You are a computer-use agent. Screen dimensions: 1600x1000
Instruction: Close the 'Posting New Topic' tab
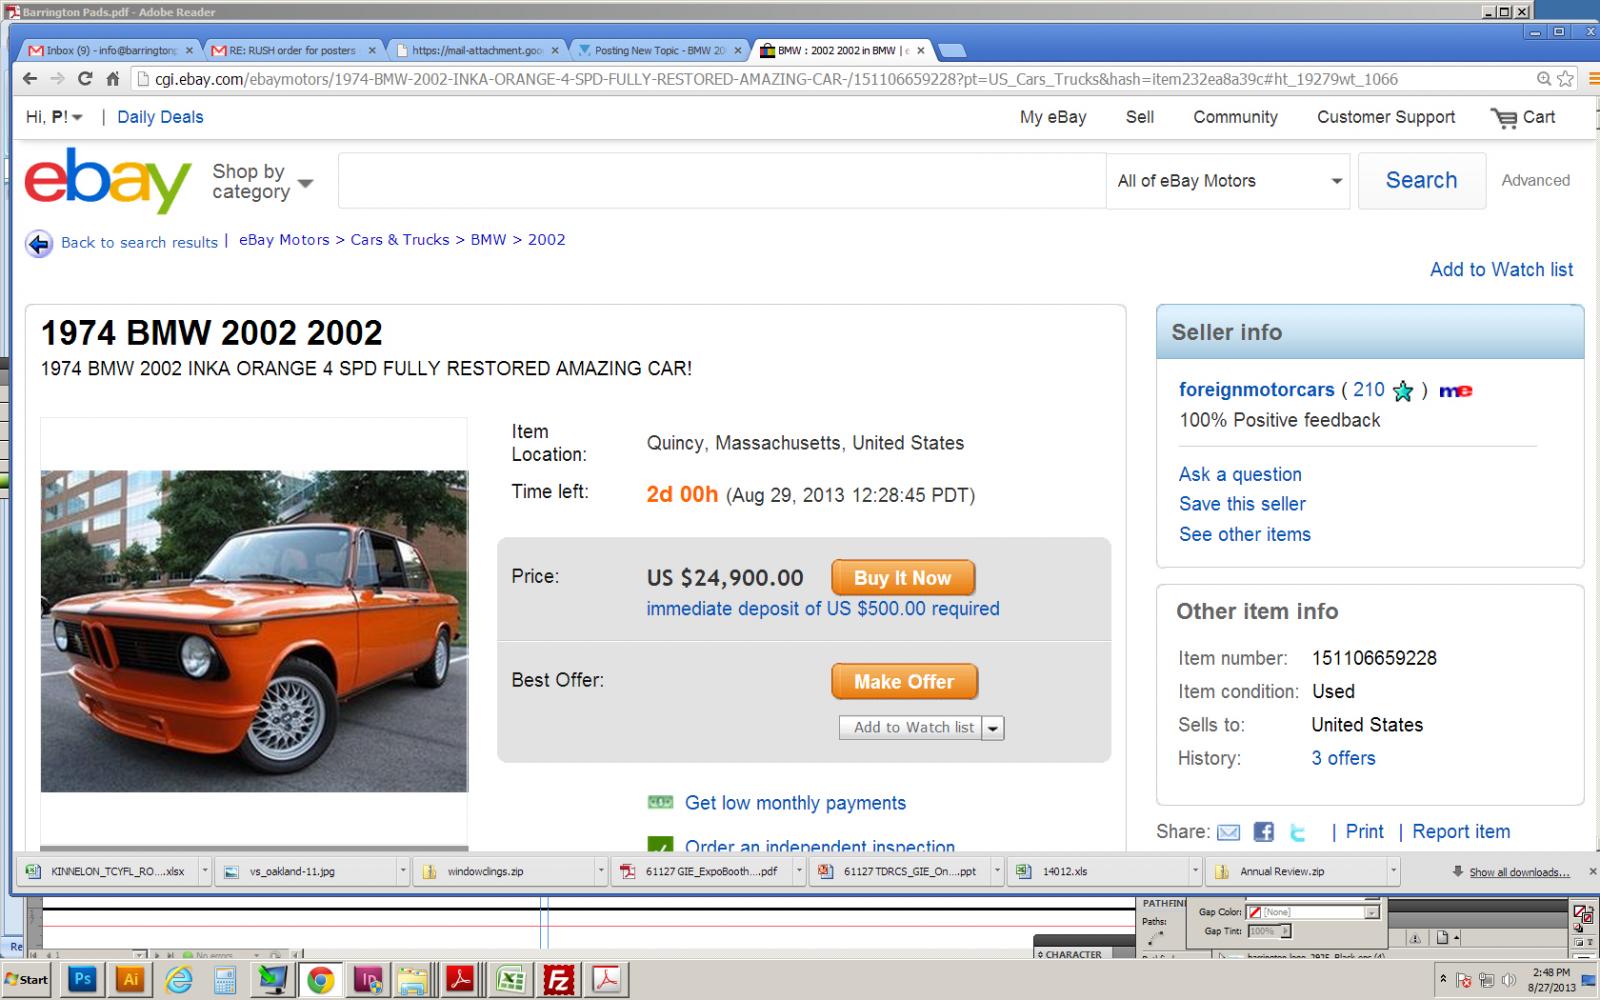click(x=738, y=50)
